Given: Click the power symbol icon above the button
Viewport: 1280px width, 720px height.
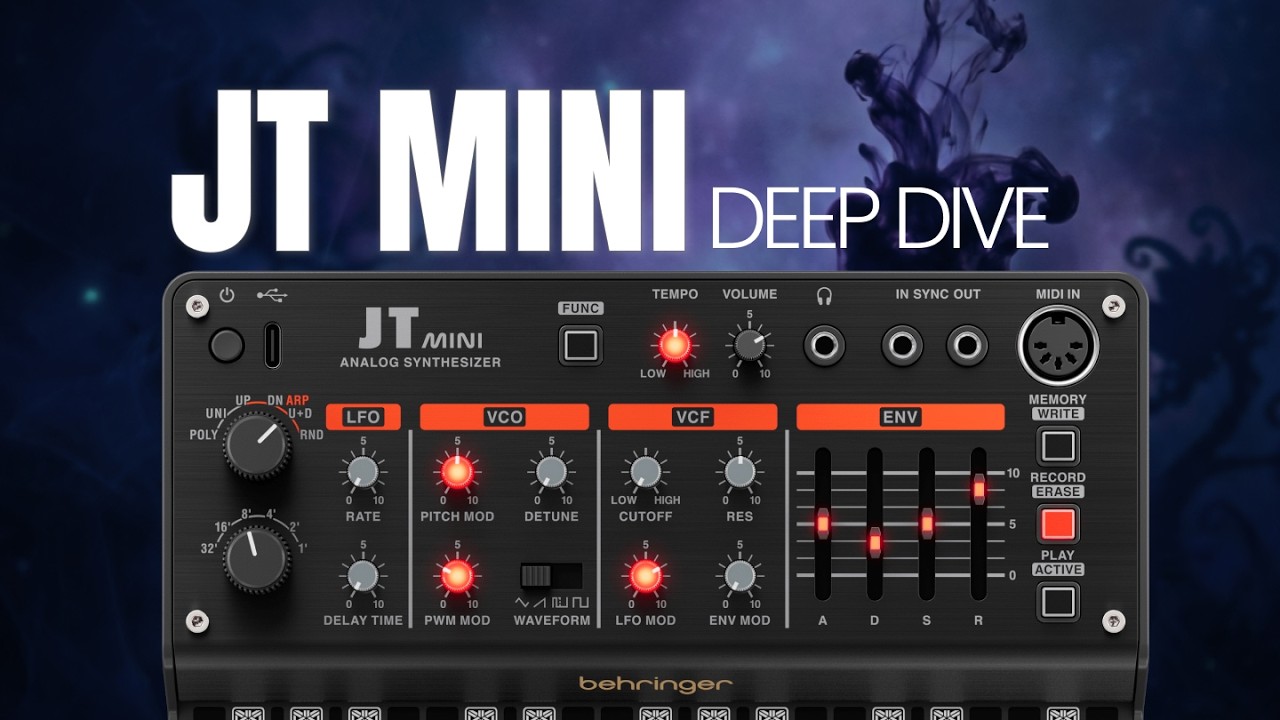Looking at the screenshot, I should [227, 295].
